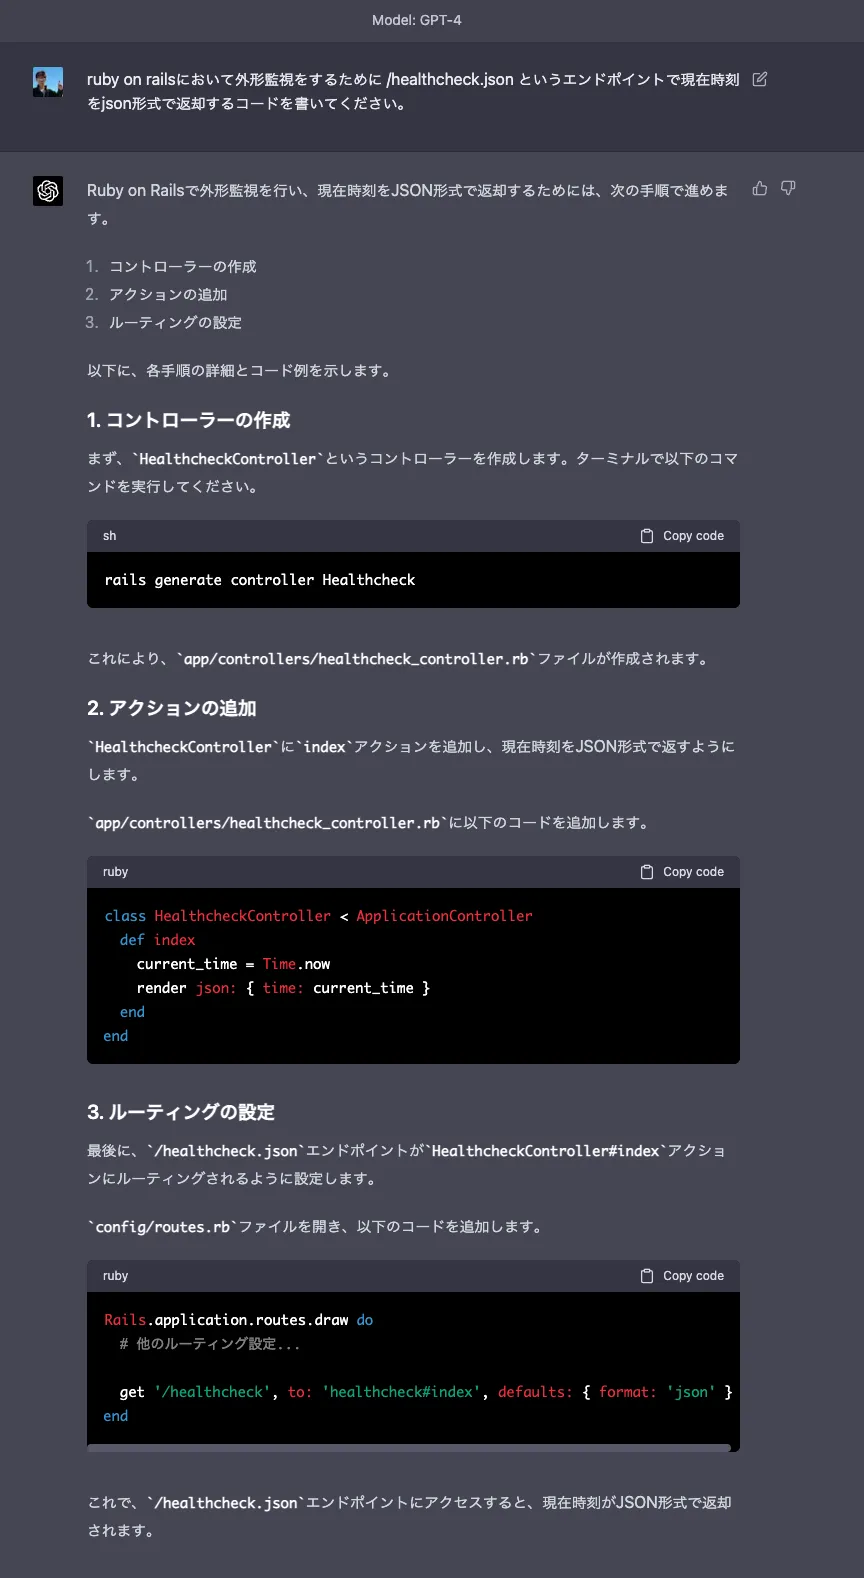Click the user's prompt about /healthcheck.json
Image resolution: width=864 pixels, height=1578 pixels.
412,91
